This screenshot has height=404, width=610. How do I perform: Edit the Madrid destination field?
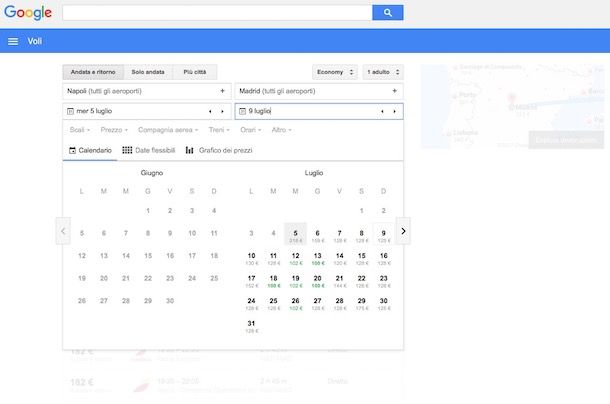[319, 91]
